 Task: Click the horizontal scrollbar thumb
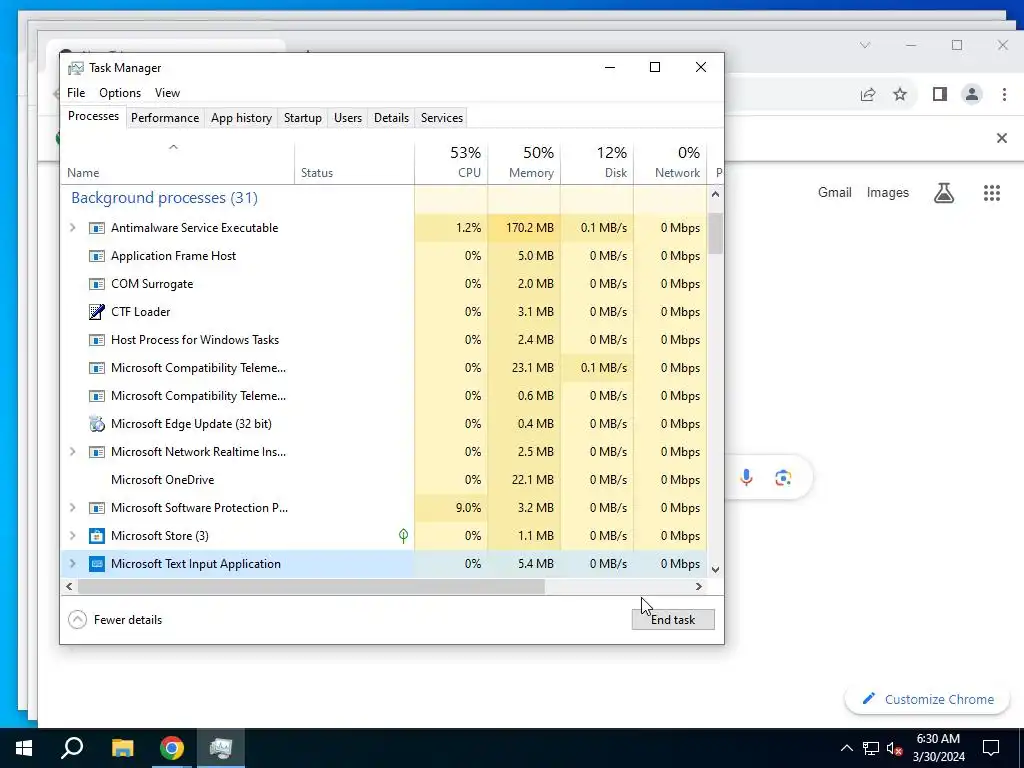coord(311,586)
